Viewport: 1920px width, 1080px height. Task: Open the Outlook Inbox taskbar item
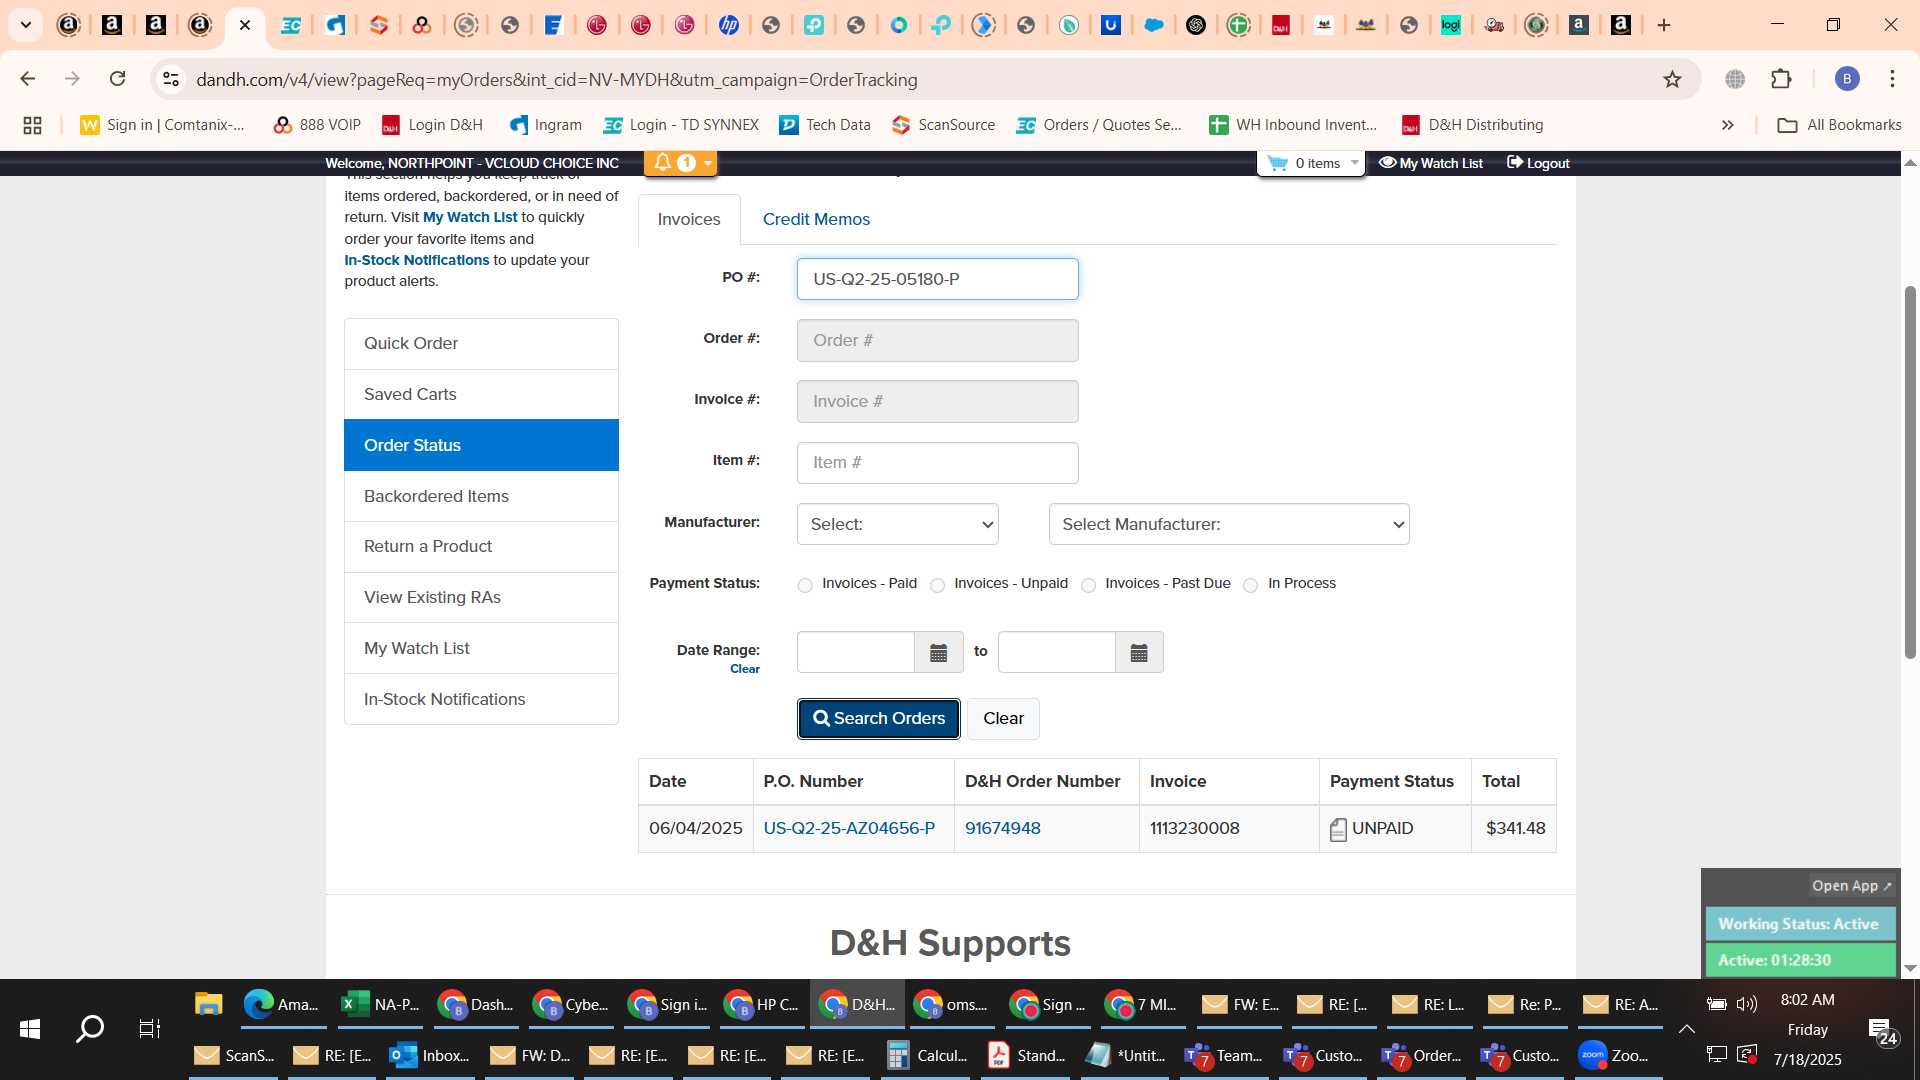click(429, 1055)
